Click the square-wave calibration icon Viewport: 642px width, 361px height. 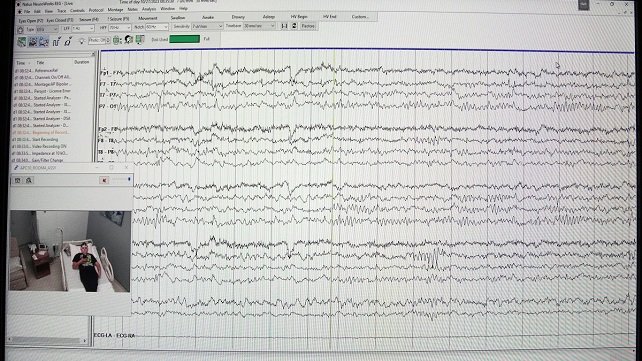point(57,41)
